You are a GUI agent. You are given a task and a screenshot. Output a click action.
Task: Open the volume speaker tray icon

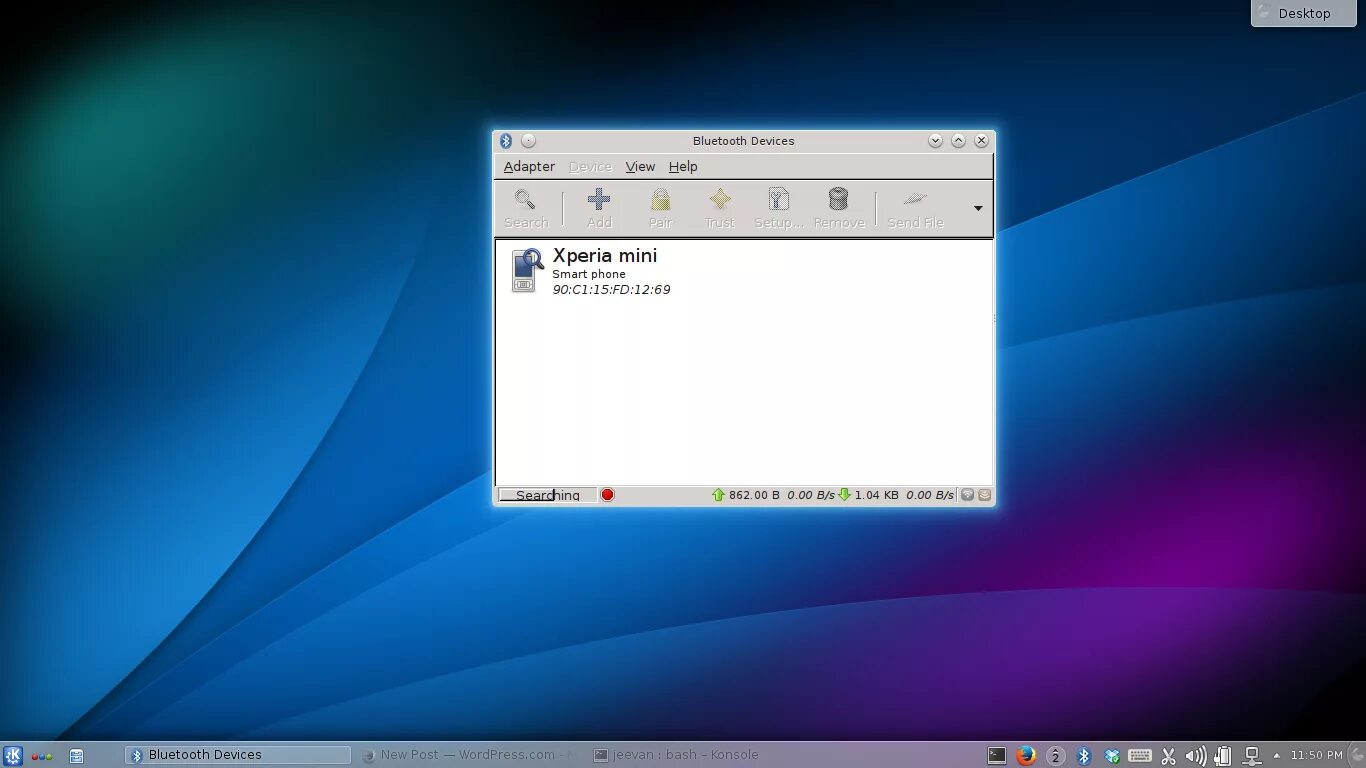click(1195, 756)
